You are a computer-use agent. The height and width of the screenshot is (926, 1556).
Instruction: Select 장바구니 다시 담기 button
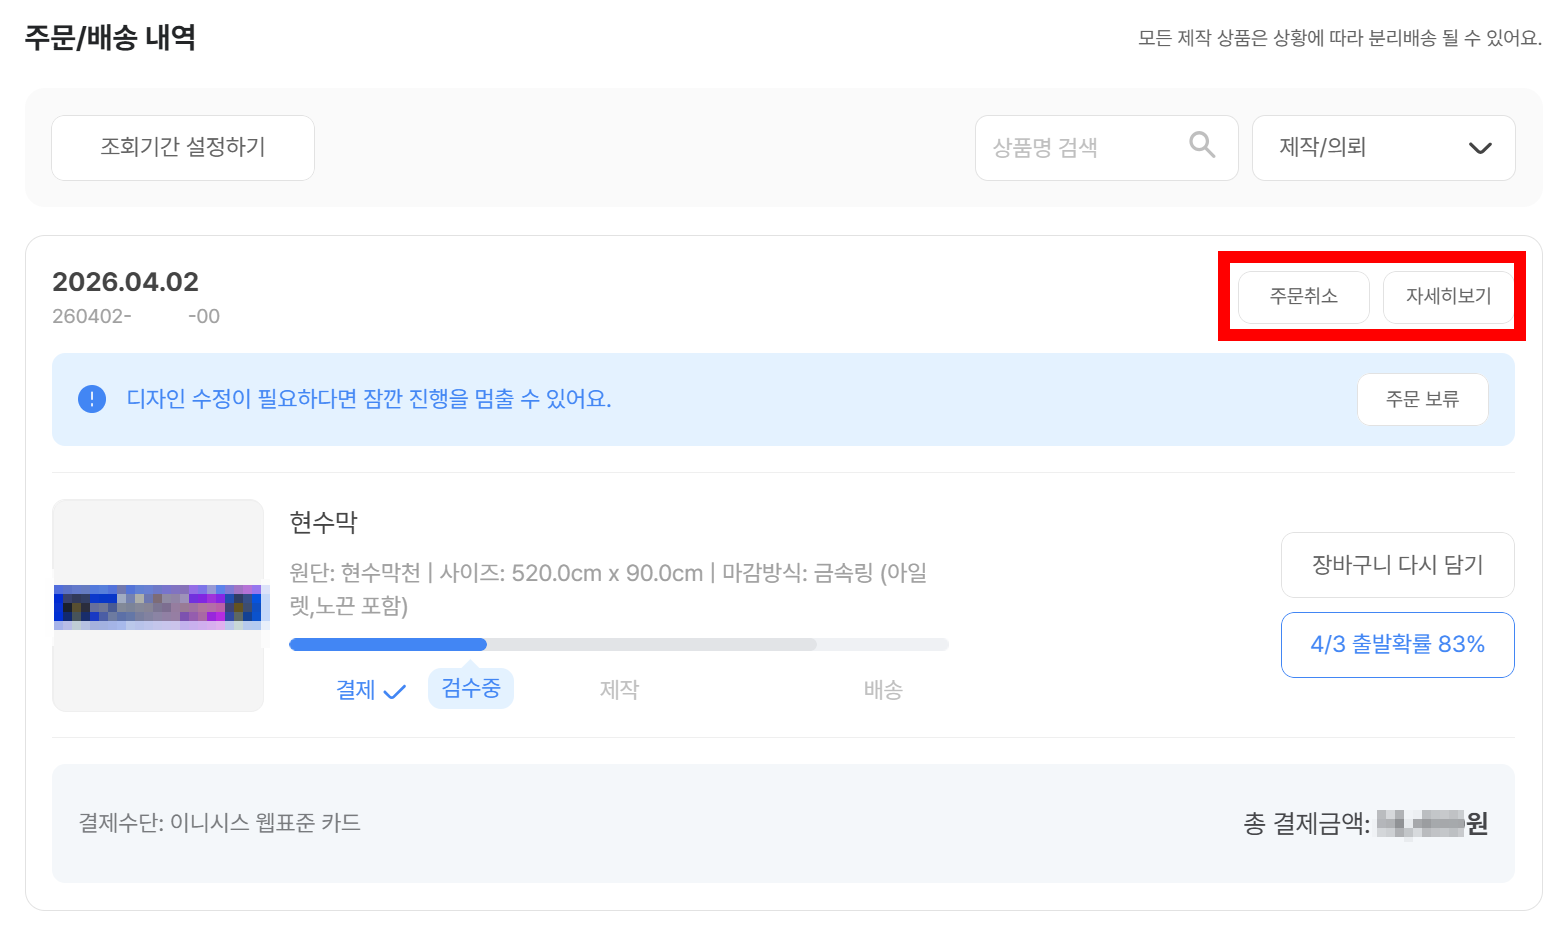(1397, 565)
